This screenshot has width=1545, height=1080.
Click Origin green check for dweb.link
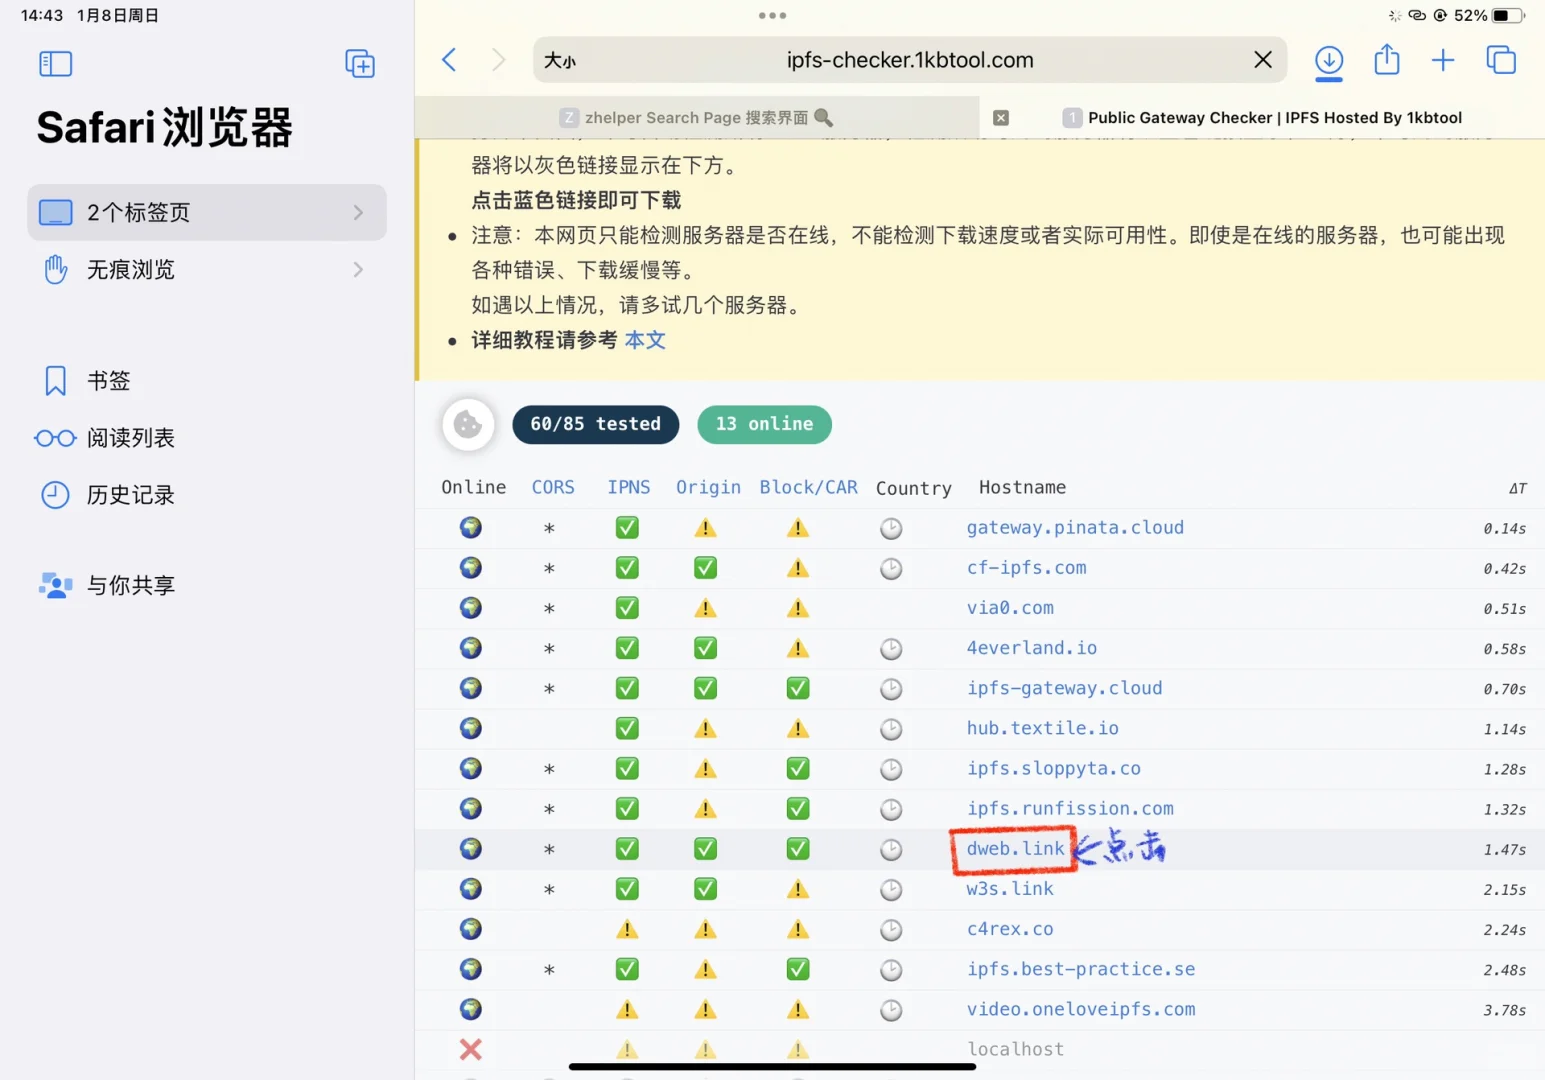706,848
